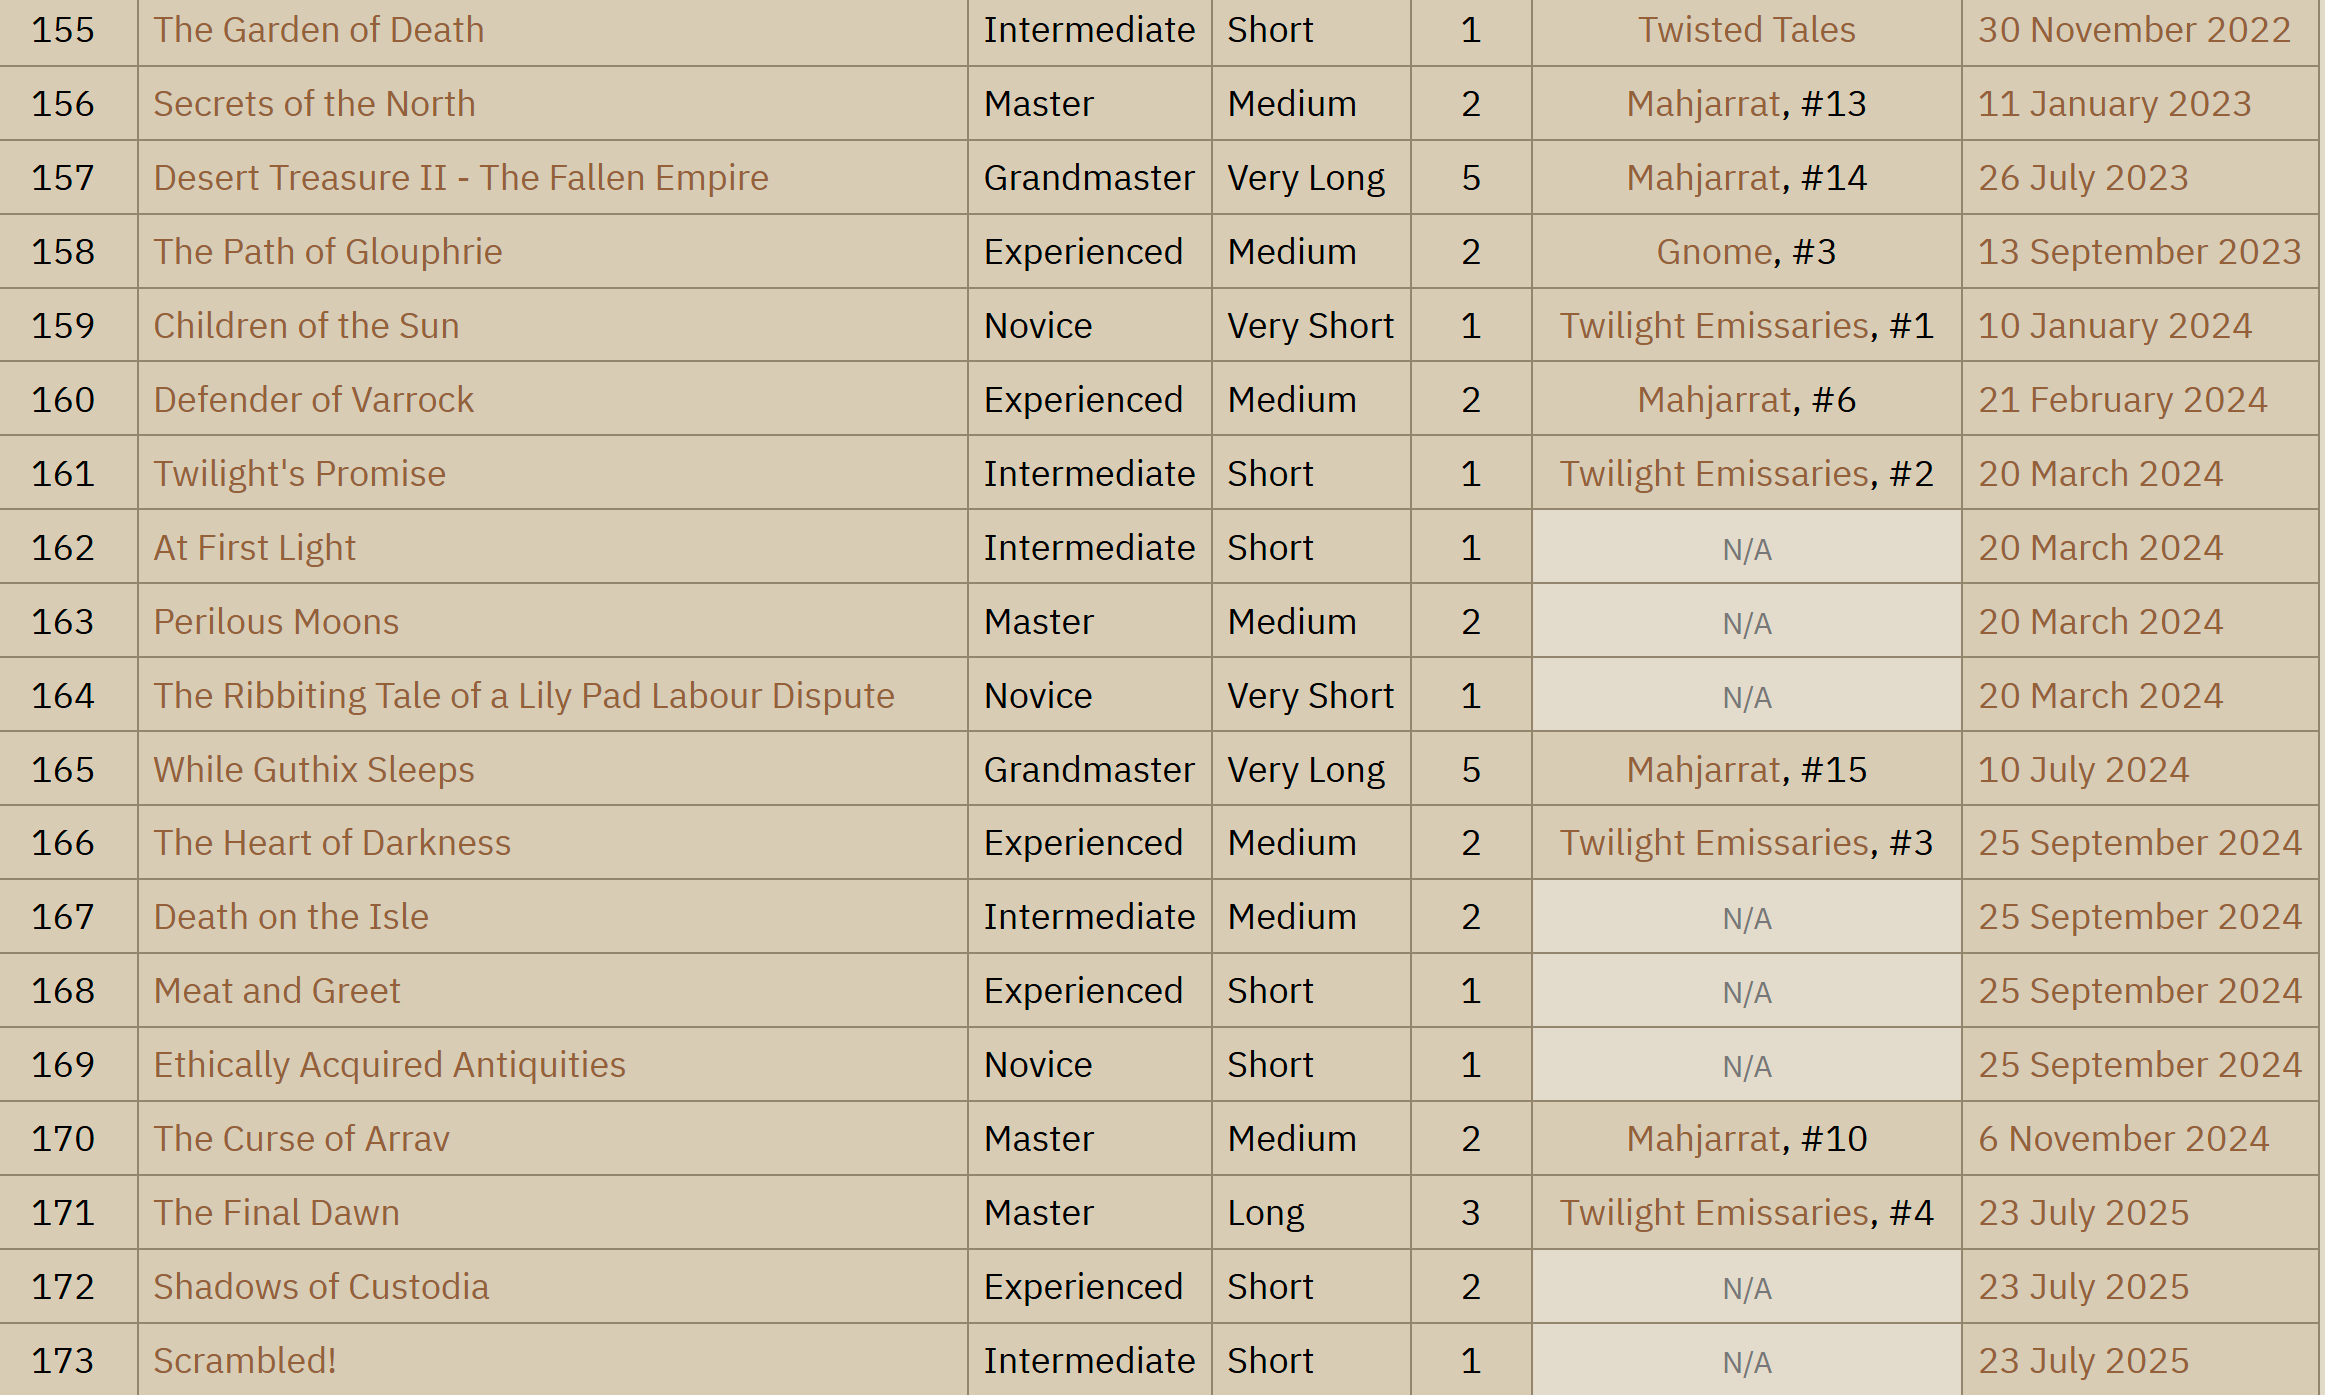2325x1395 pixels.
Task: Click the Twilight's Promise link
Action: (x=299, y=474)
